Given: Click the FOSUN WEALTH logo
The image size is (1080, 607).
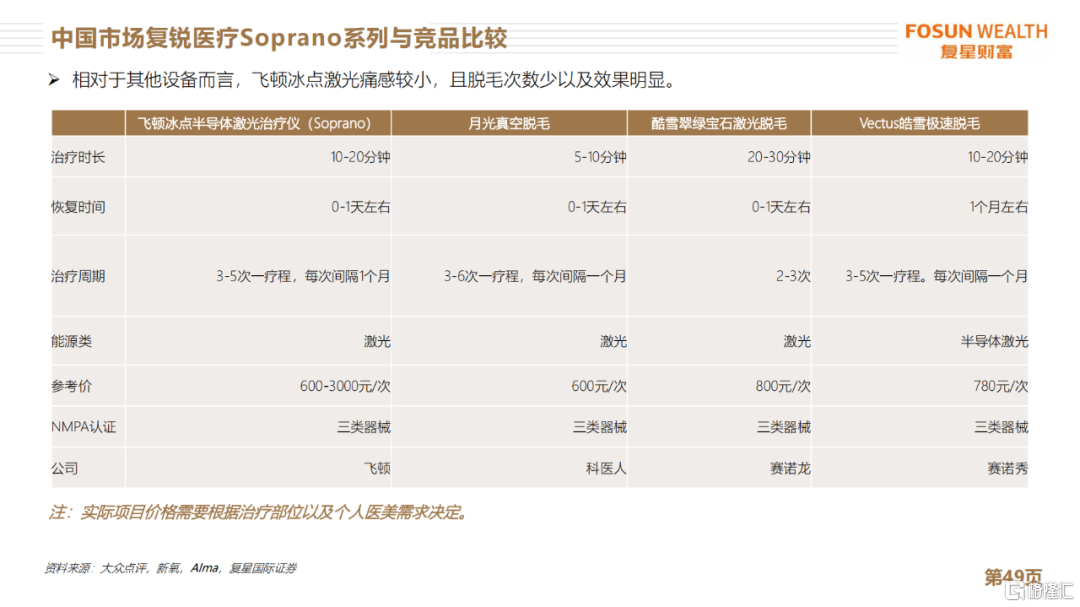Looking at the screenshot, I should (976, 41).
